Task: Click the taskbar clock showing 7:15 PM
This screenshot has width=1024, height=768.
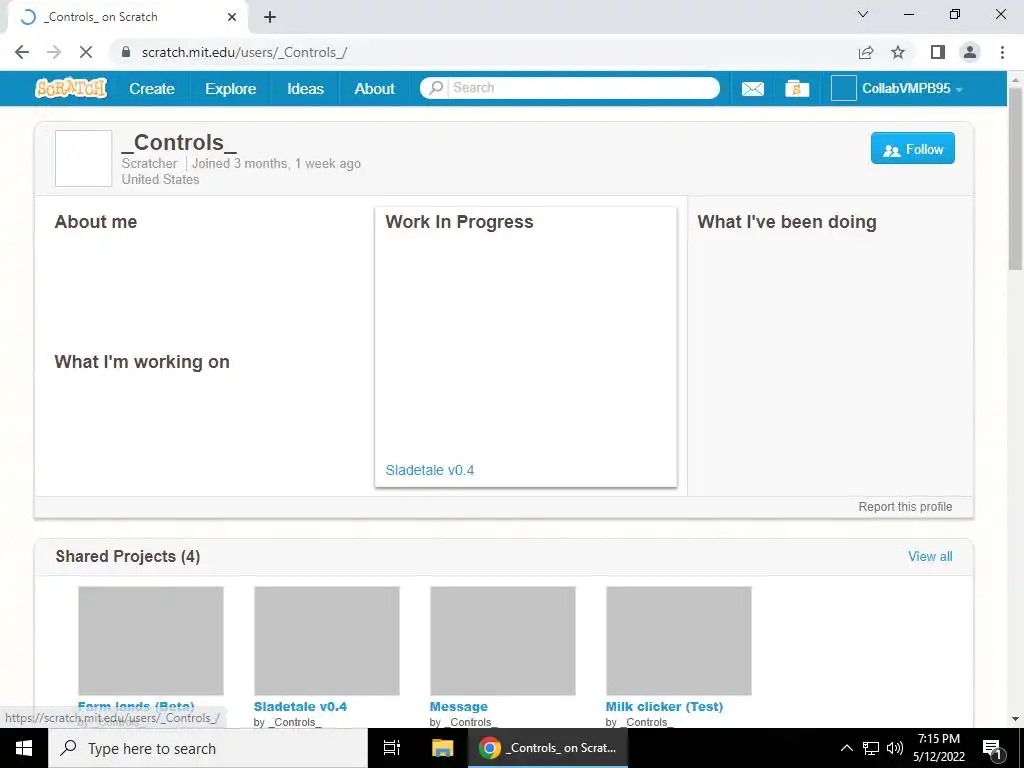Action: (938, 748)
